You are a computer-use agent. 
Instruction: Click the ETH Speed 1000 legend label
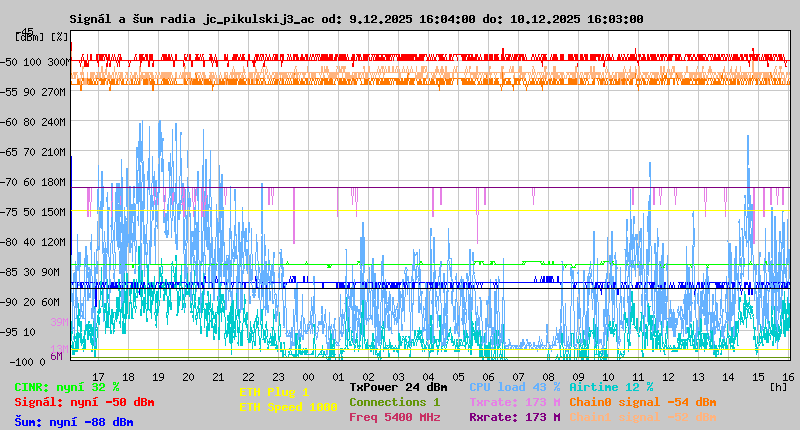pos(288,407)
